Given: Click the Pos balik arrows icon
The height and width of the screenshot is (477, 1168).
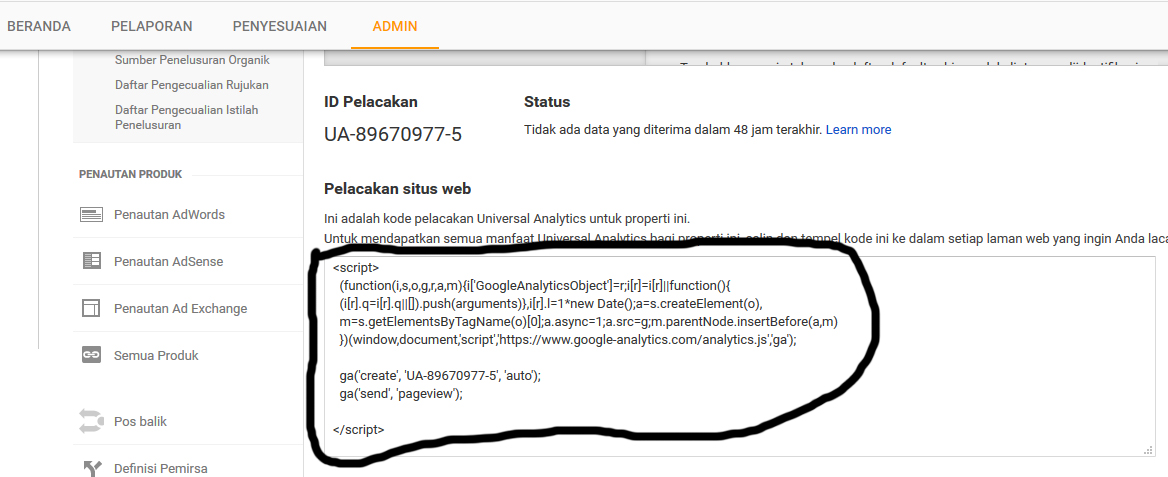Looking at the screenshot, I should point(92,421).
